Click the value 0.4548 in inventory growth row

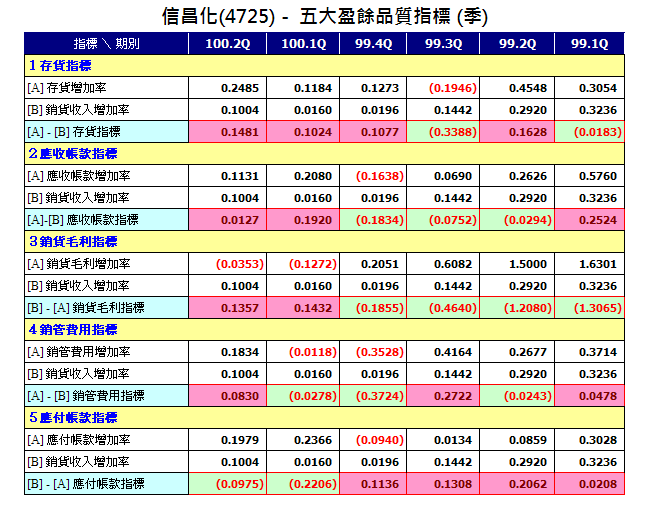(x=528, y=88)
